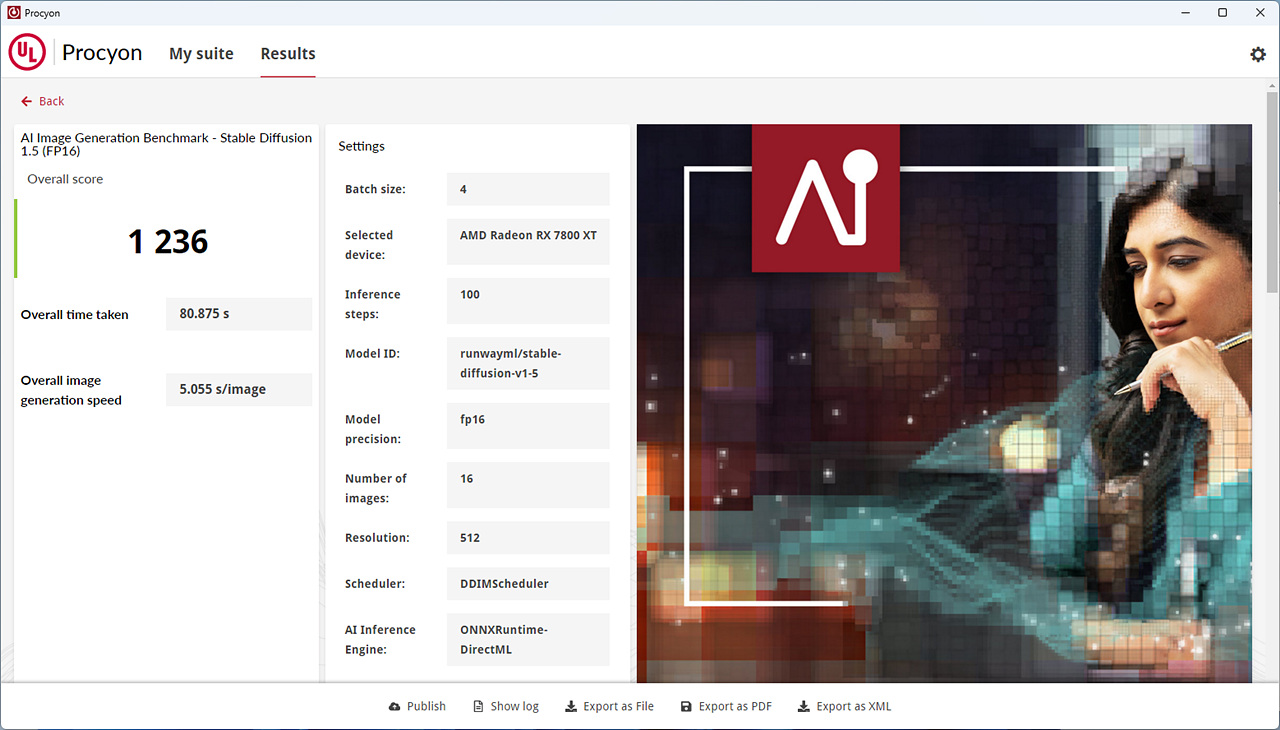
Task: Click the Overall time taken label
Action: 75,314
